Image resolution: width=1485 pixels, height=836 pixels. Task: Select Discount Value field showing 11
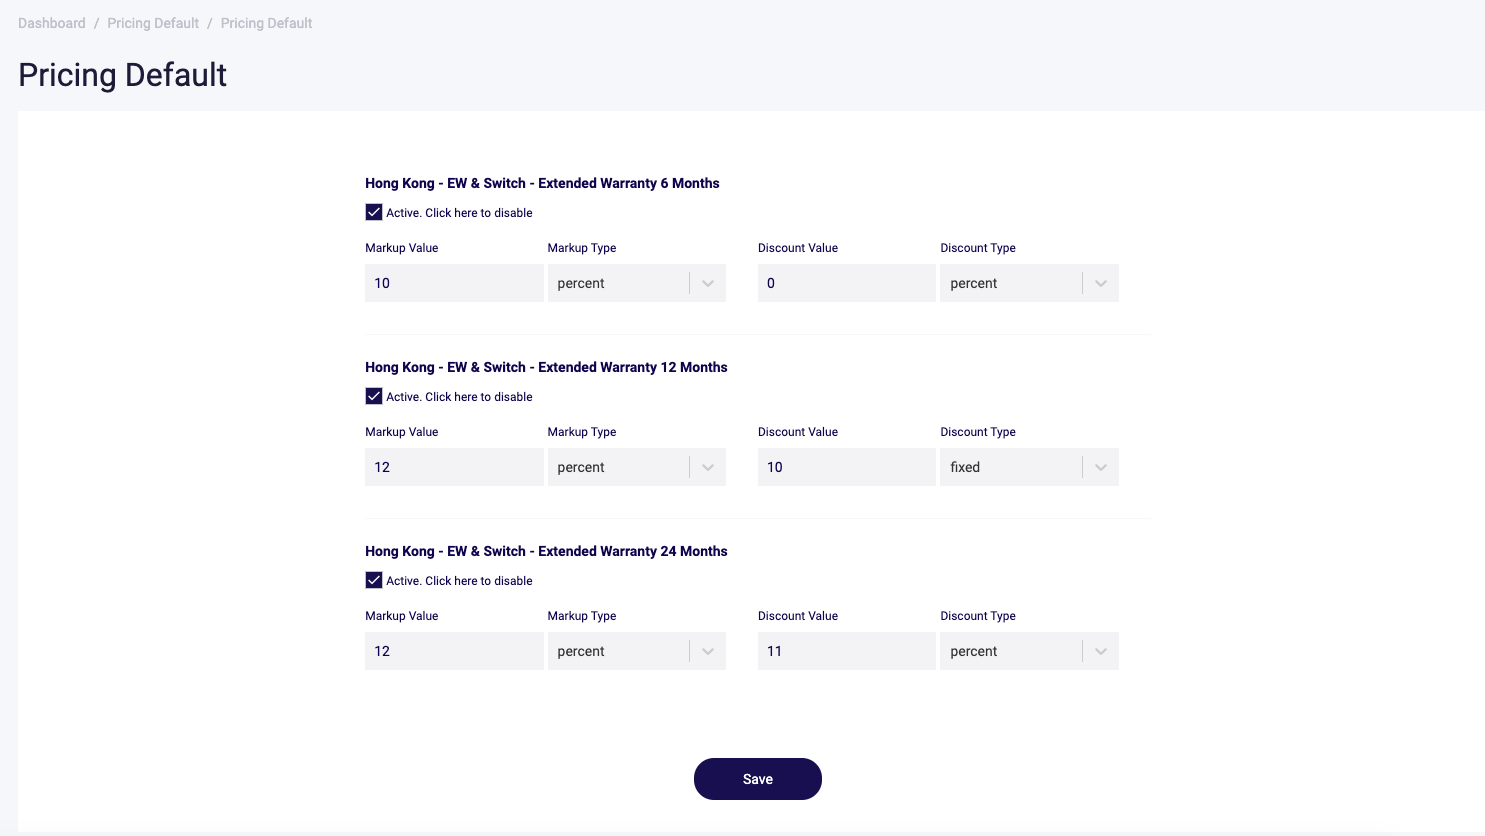[847, 651]
